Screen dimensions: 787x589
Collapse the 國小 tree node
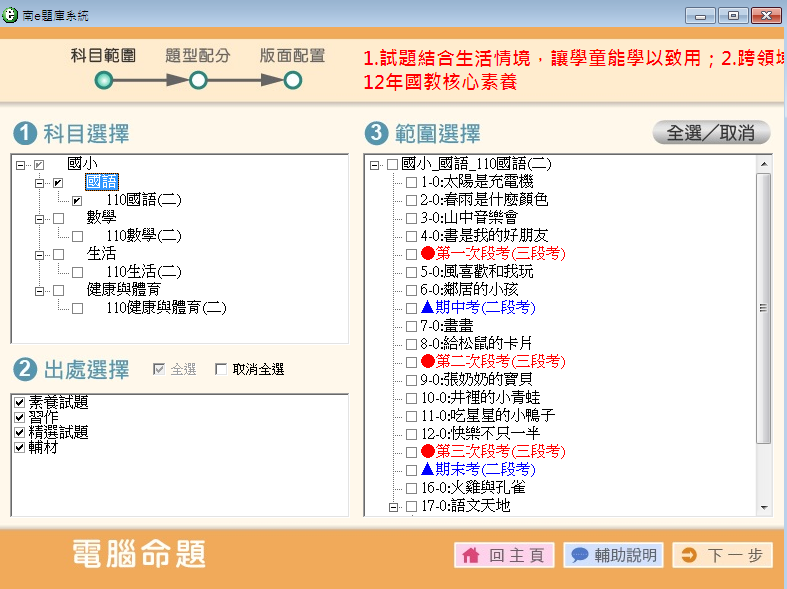pos(21,165)
